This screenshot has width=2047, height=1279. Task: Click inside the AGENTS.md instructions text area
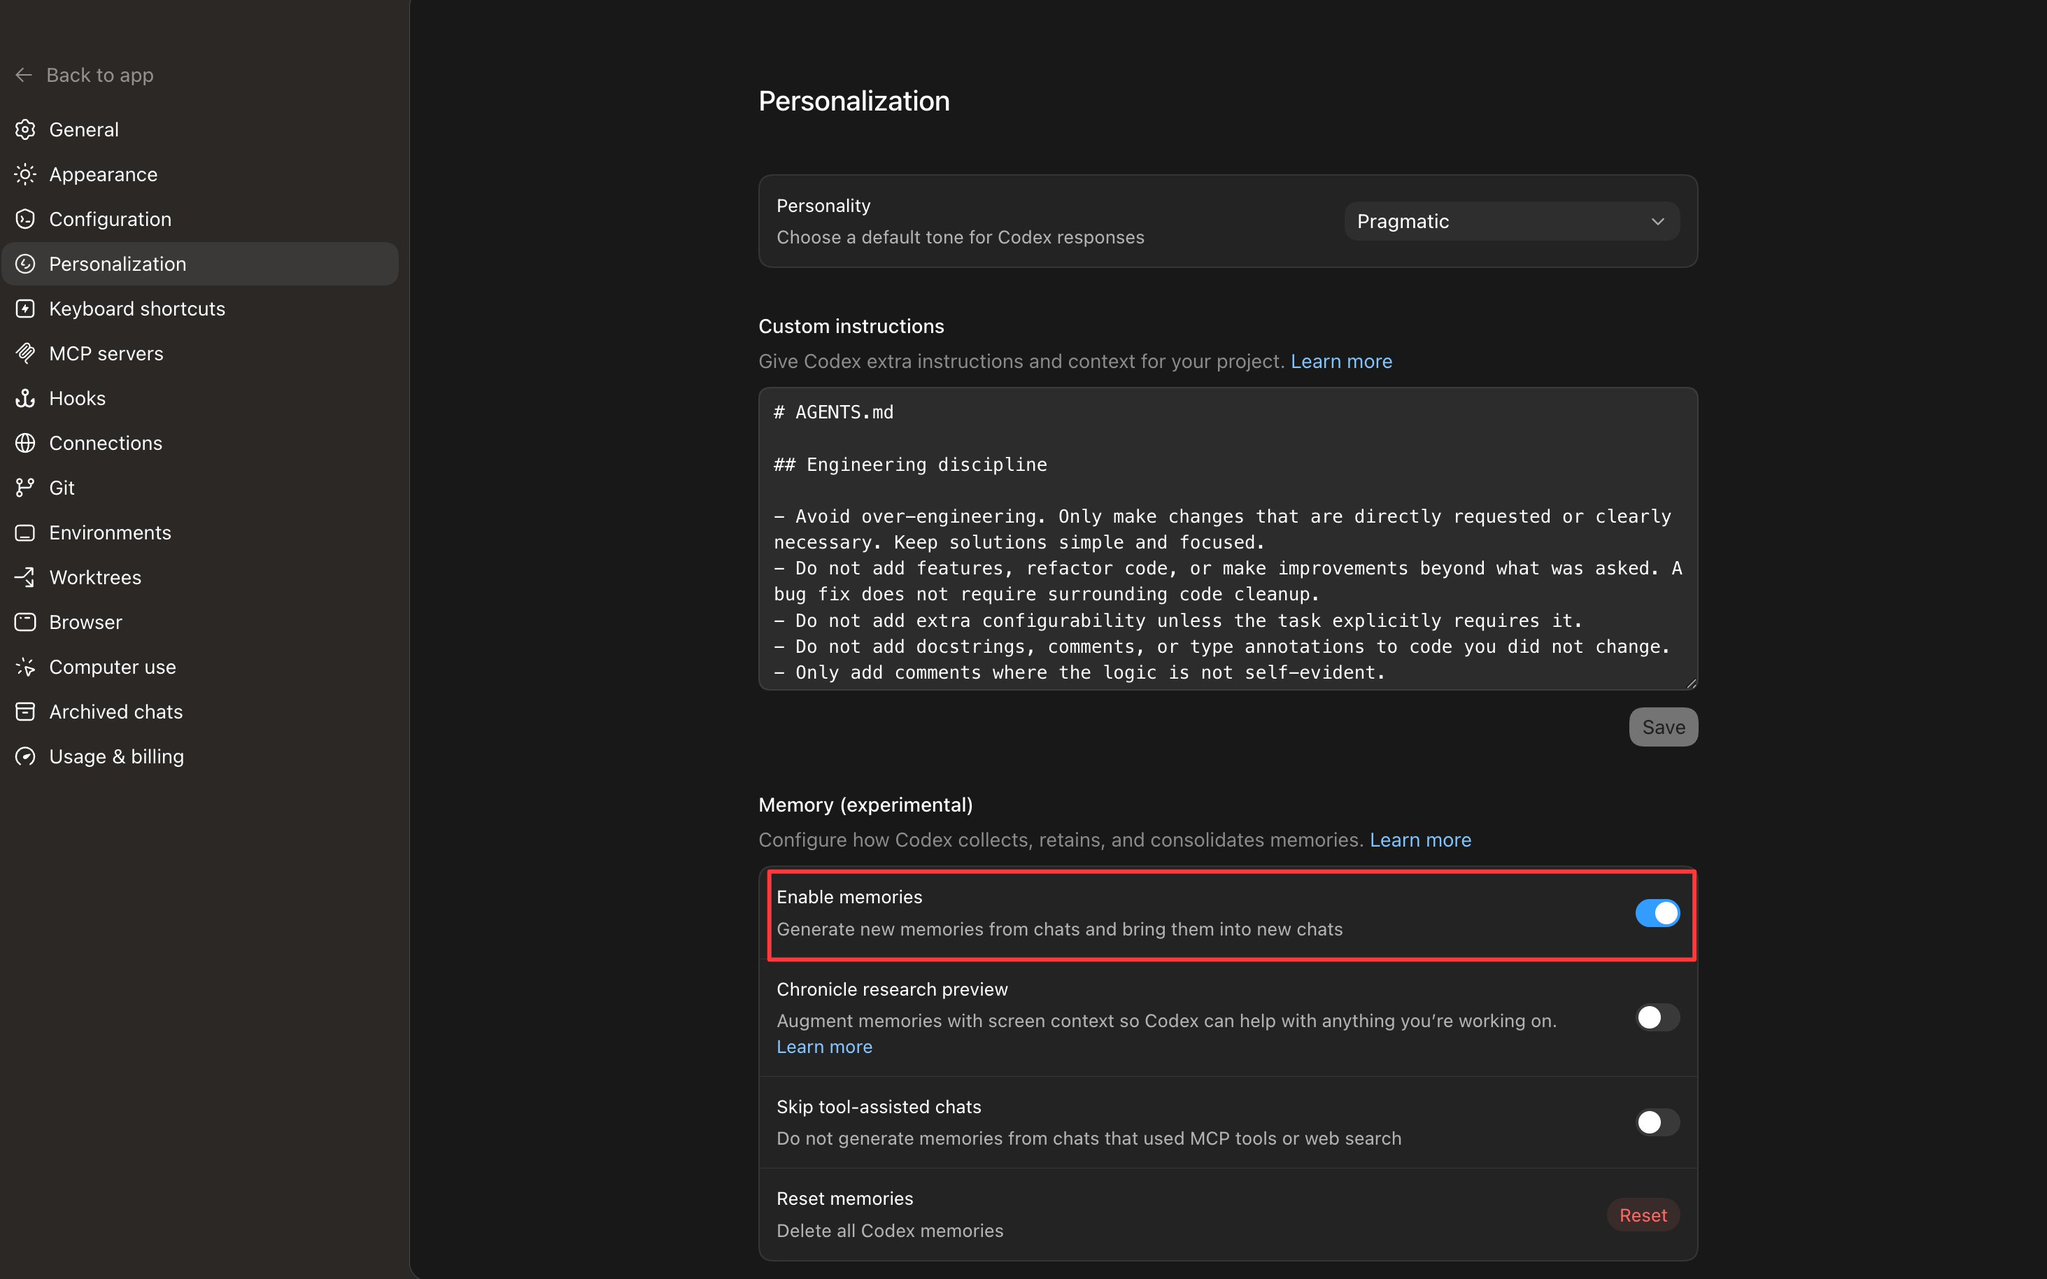click(1228, 540)
